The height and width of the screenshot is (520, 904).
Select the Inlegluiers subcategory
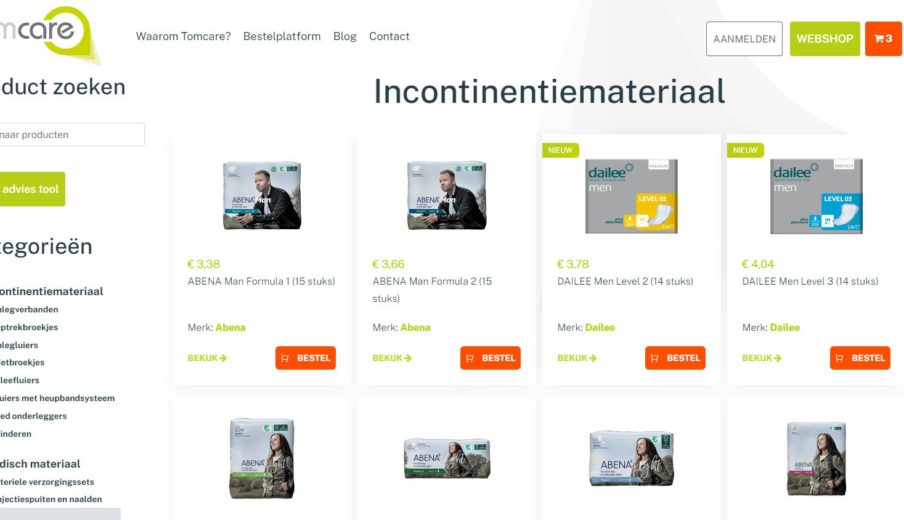tap(19, 345)
